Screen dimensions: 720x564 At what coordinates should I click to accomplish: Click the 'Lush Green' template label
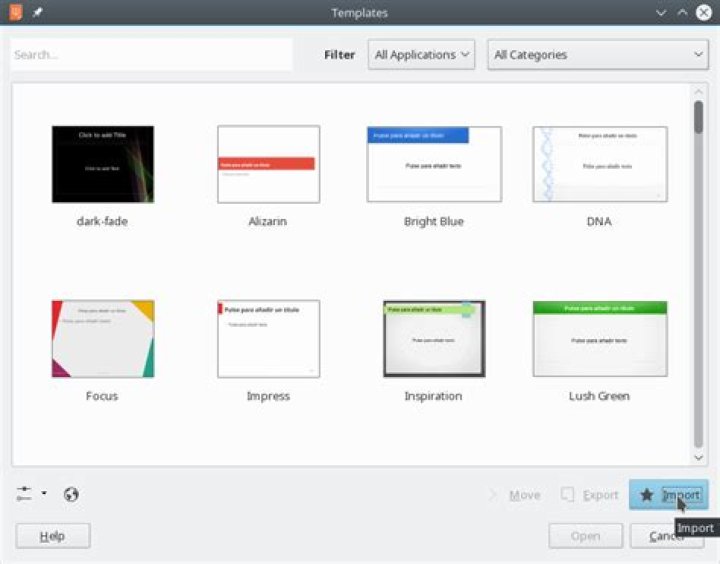599,396
